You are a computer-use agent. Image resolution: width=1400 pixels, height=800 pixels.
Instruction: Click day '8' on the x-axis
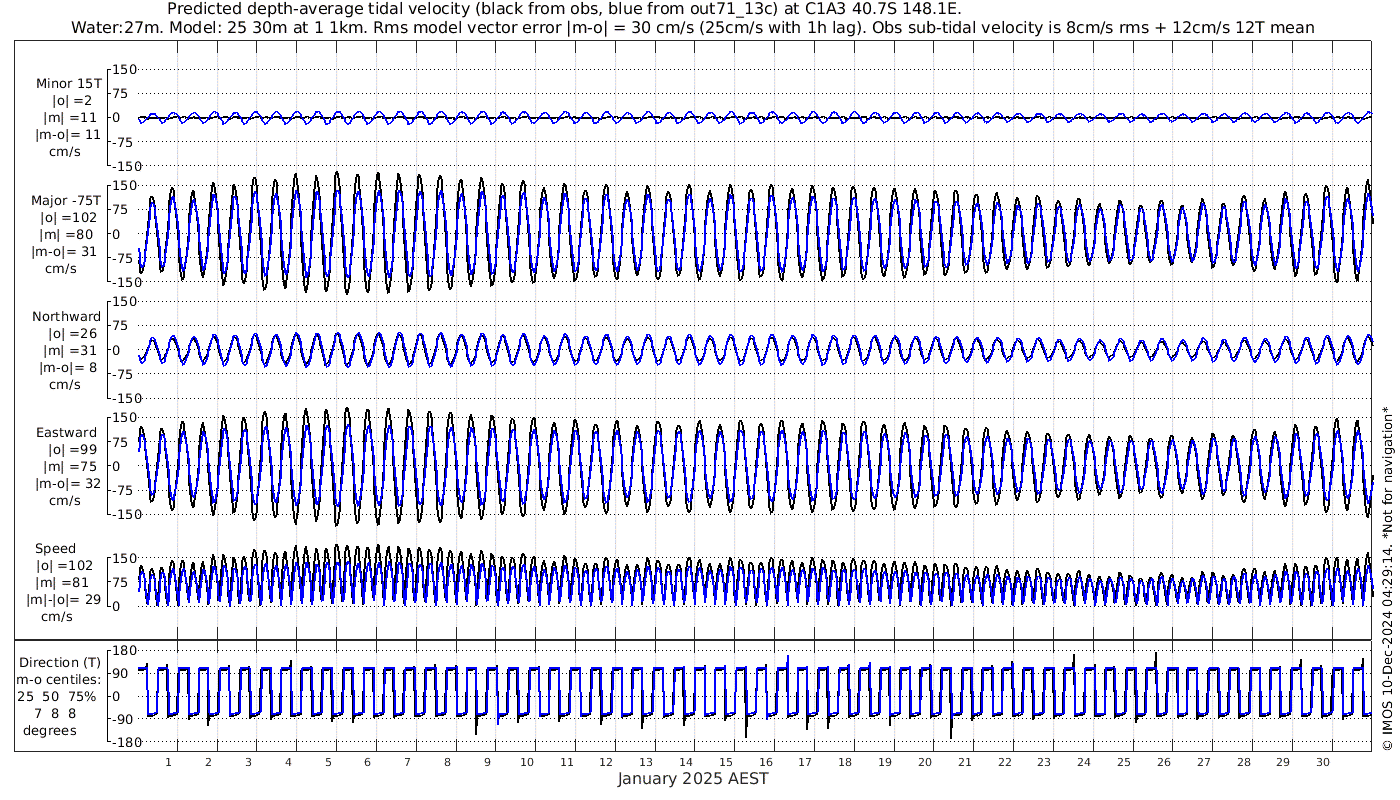[447, 762]
